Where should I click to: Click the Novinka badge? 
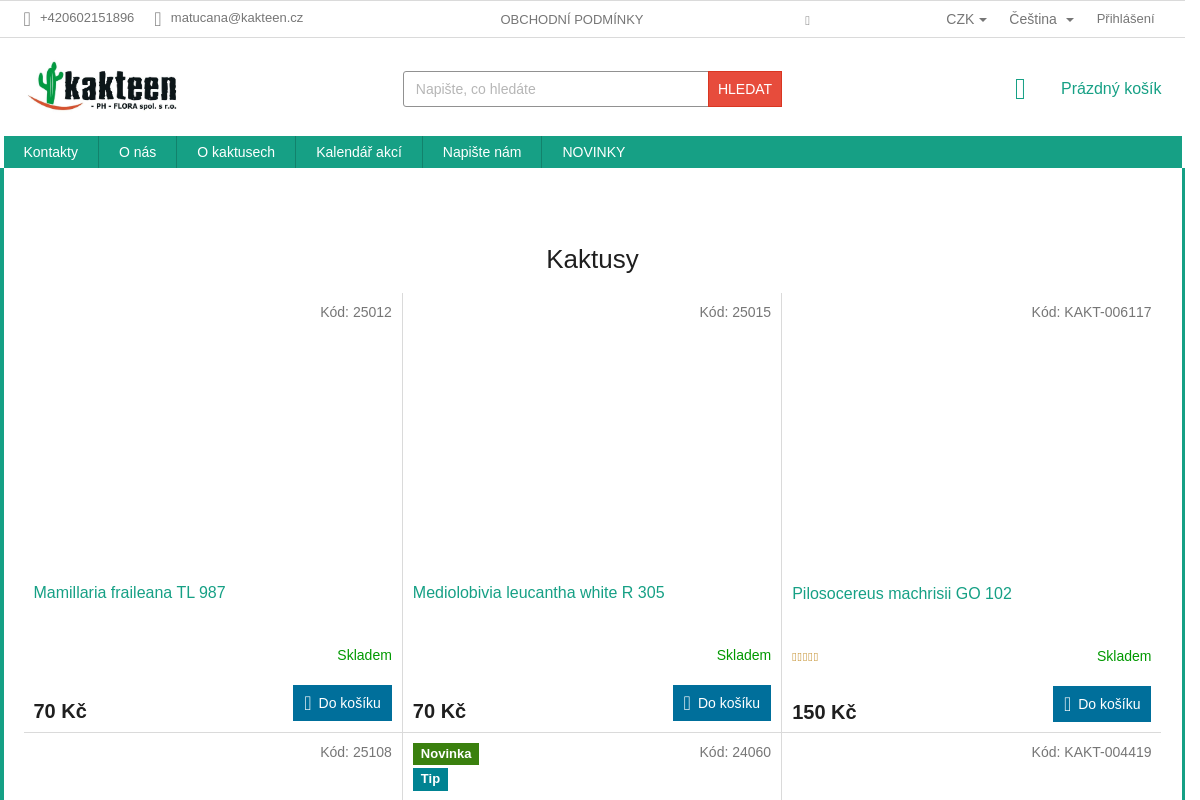(446, 754)
